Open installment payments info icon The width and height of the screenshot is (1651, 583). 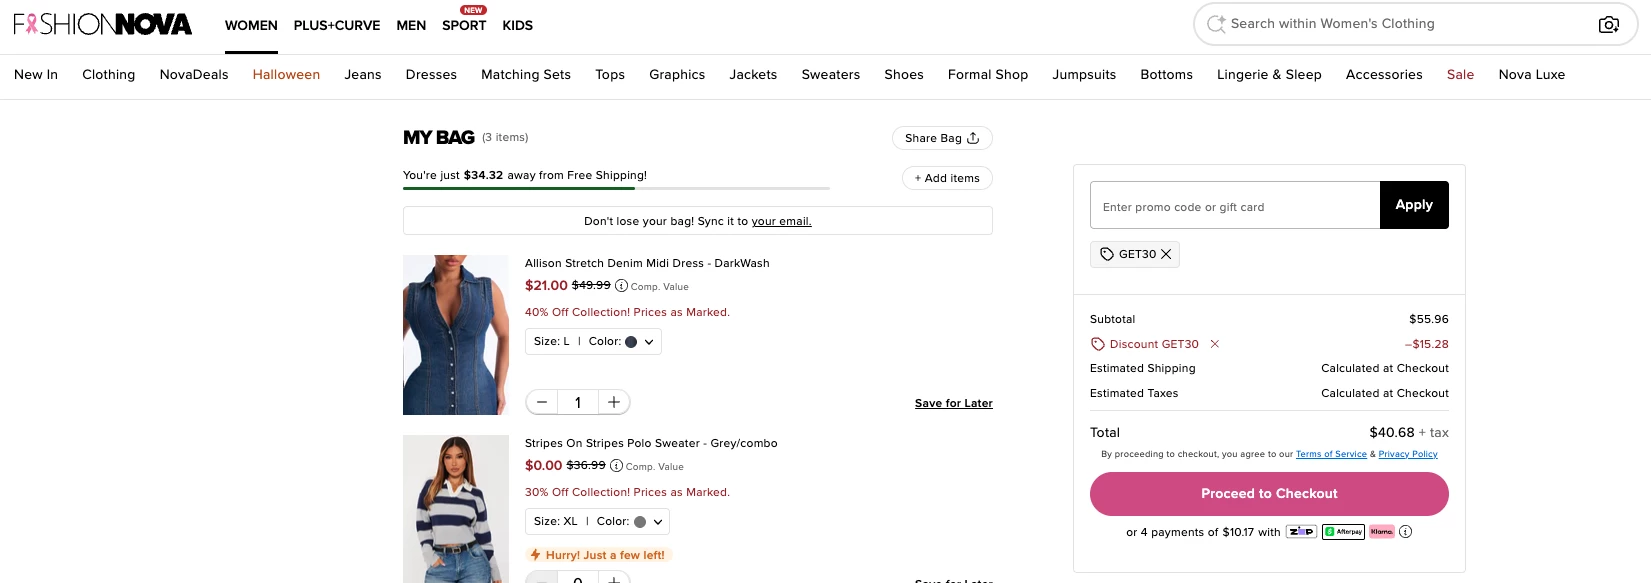coord(1405,532)
